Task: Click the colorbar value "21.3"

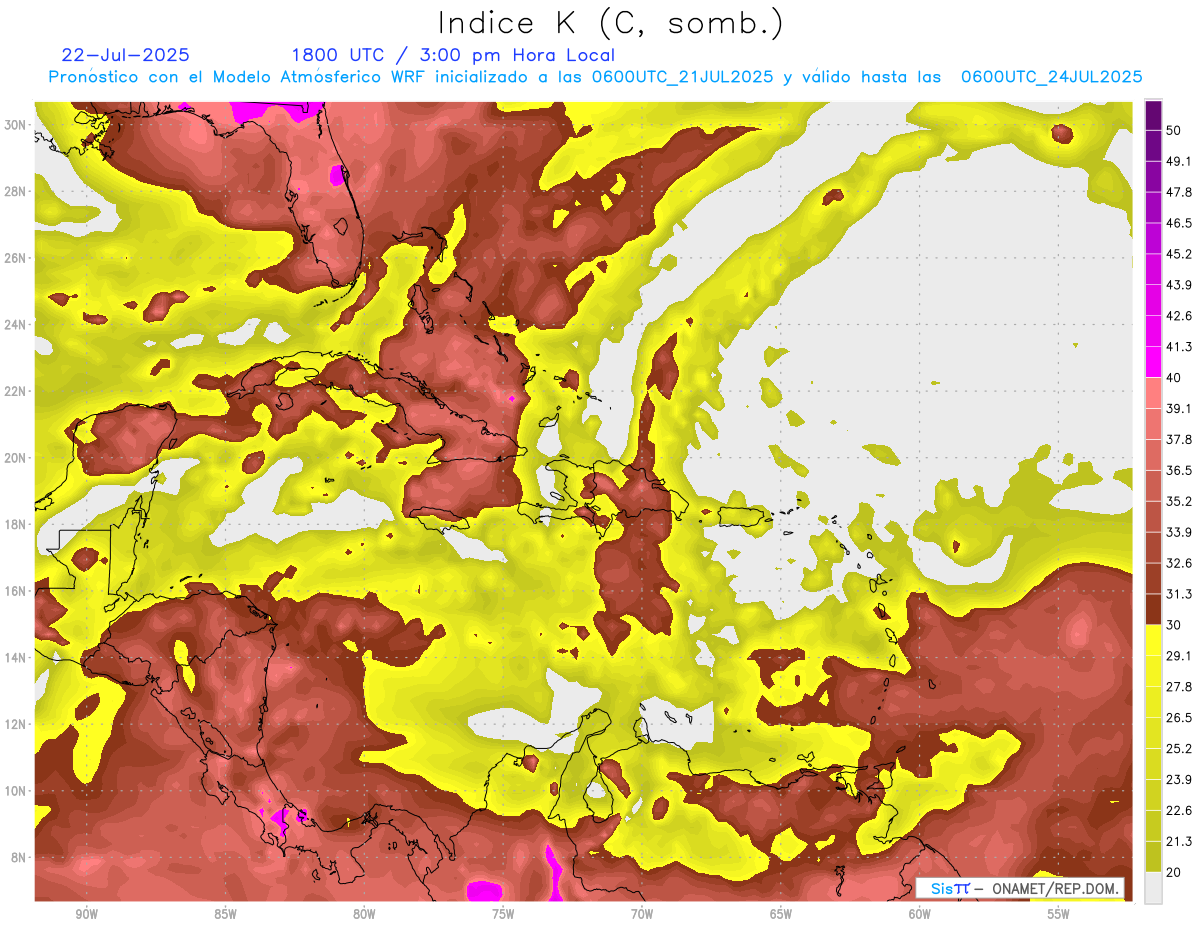Action: [1179, 841]
